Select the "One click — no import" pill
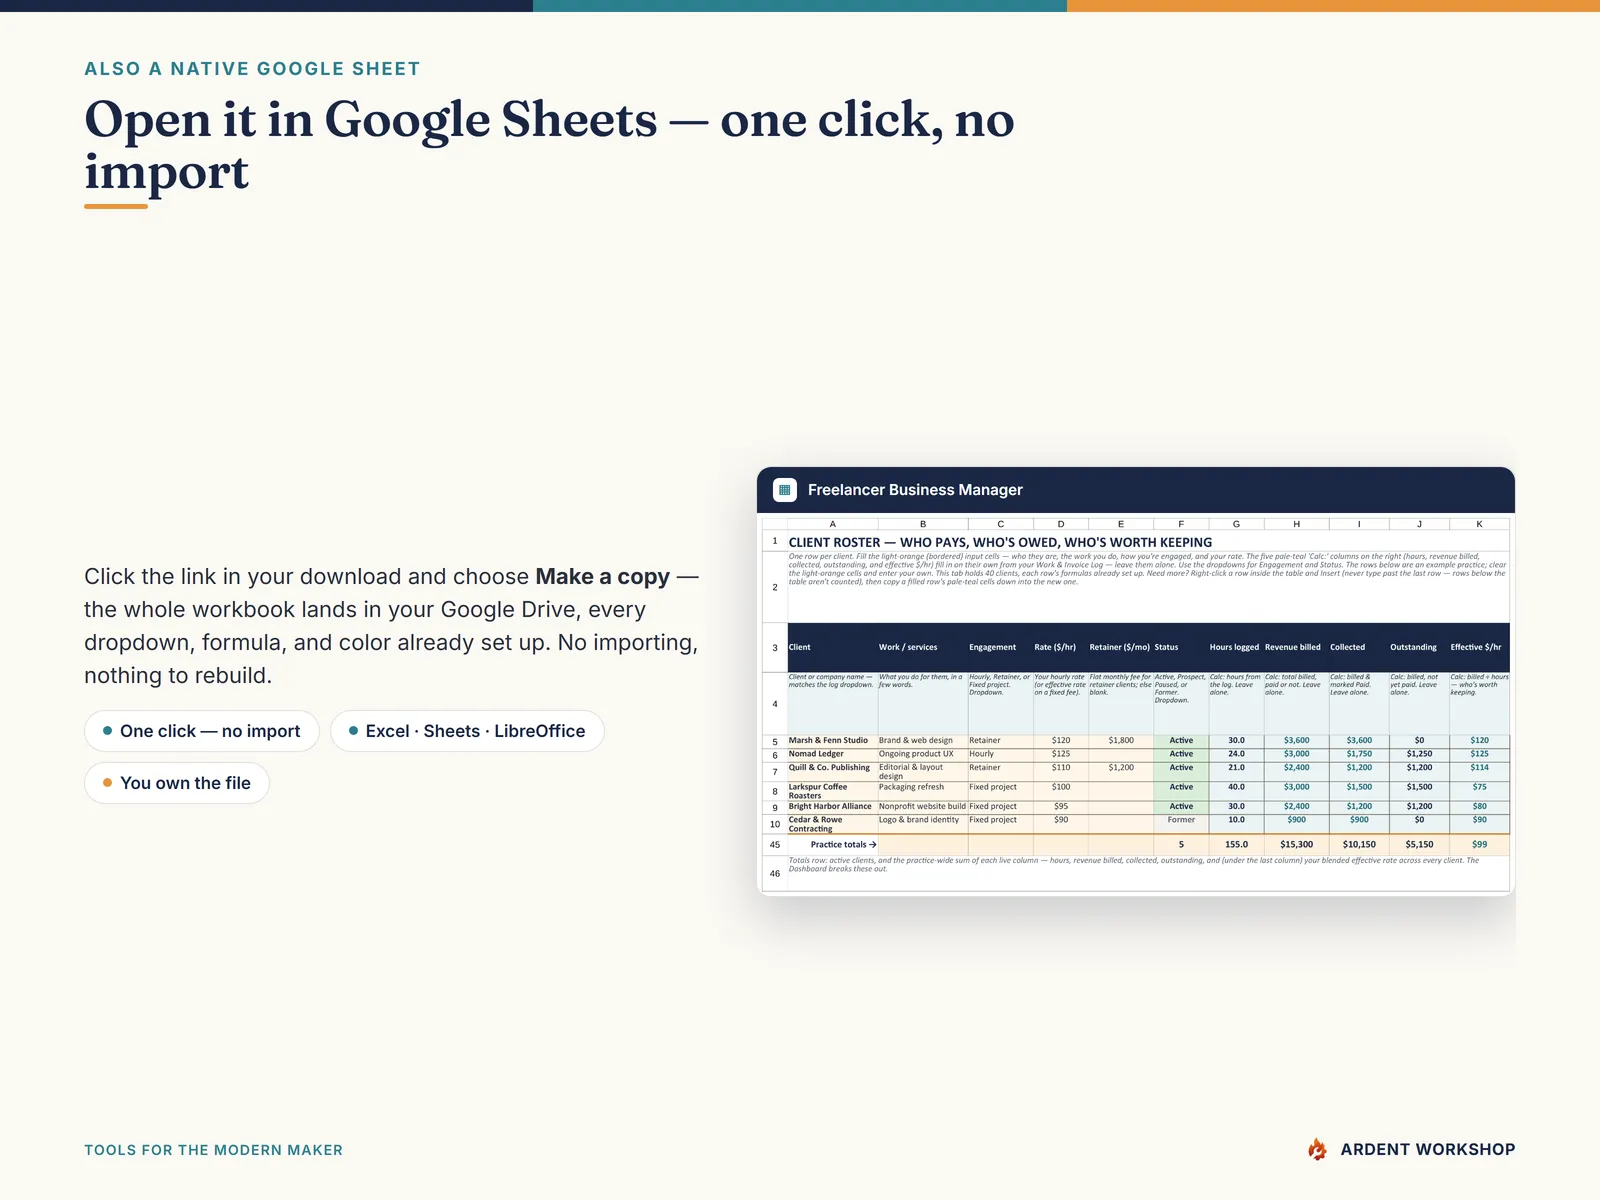This screenshot has width=1600, height=1200. point(202,731)
